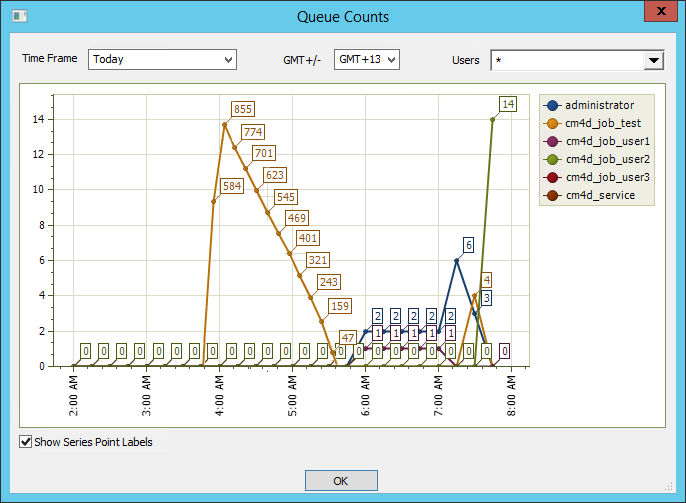Uncheck Show Series Point Labels checkbox

pos(25,441)
